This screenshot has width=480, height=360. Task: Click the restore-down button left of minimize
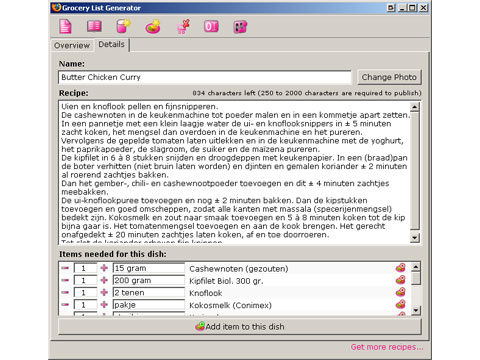pyautogui.click(x=391, y=7)
